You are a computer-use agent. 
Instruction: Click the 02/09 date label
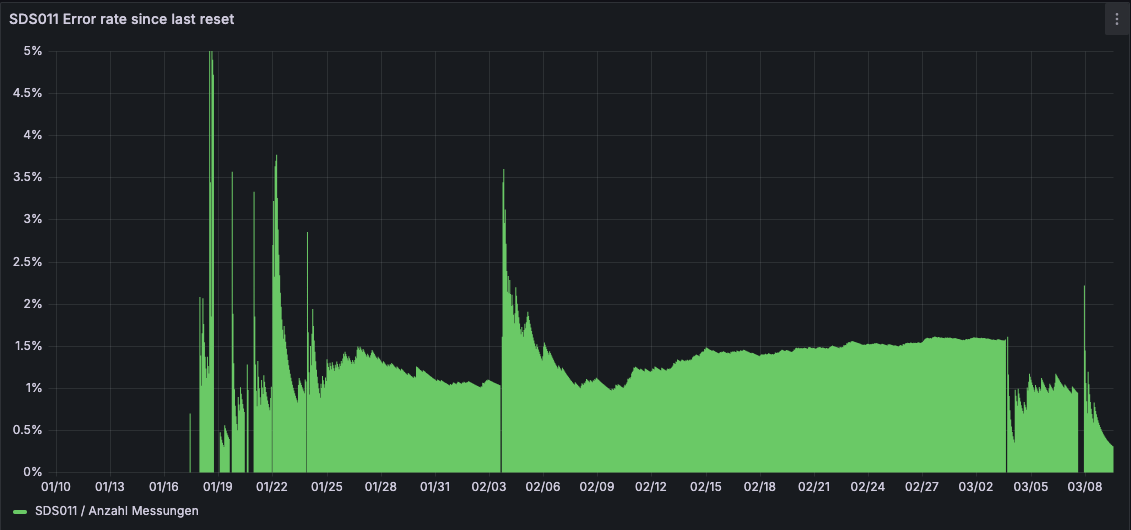pyautogui.click(x=597, y=487)
